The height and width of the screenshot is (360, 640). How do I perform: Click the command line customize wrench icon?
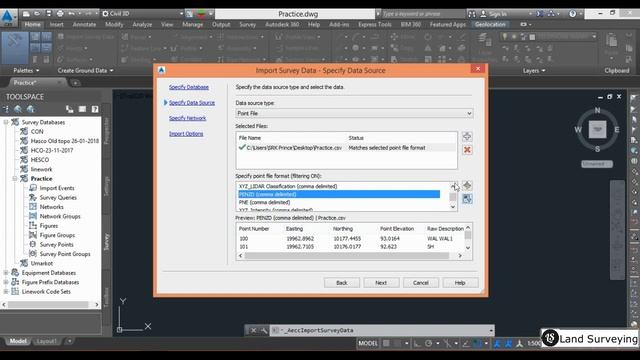(264, 330)
